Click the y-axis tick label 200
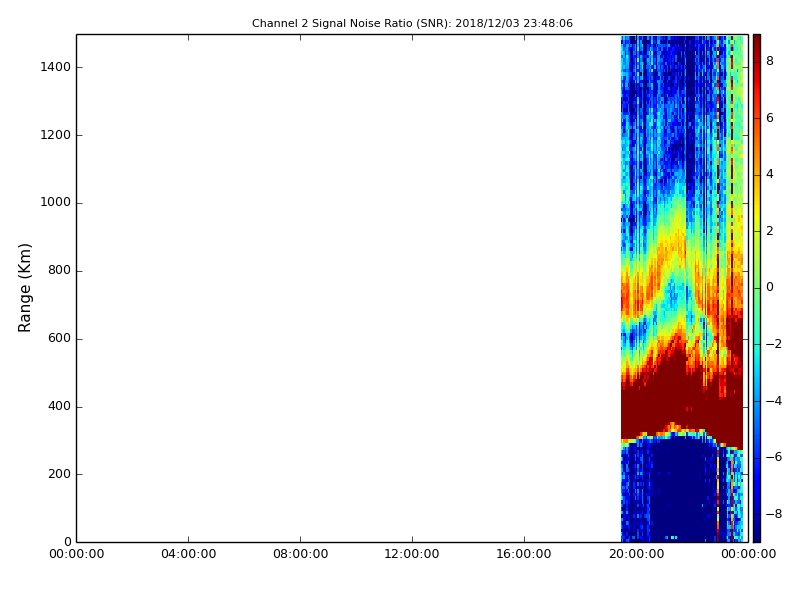Screen dimensions: 800x600 pyautogui.click(x=59, y=474)
